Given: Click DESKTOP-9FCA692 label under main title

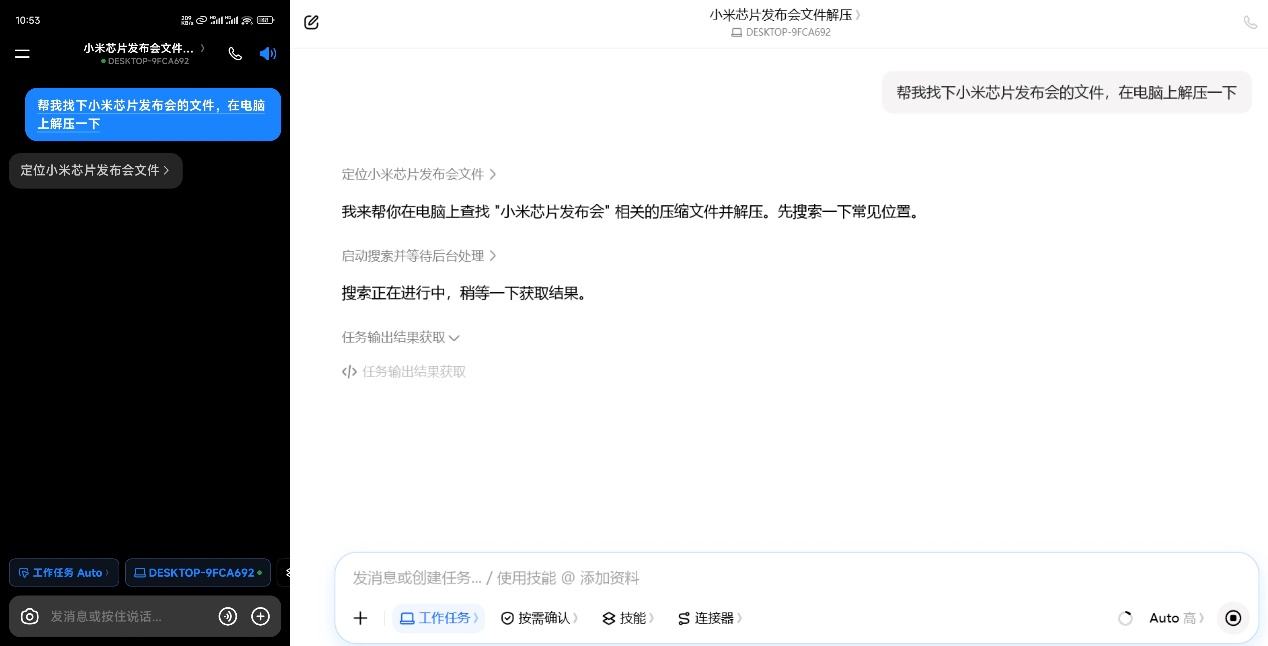Looking at the screenshot, I should click(x=781, y=32).
